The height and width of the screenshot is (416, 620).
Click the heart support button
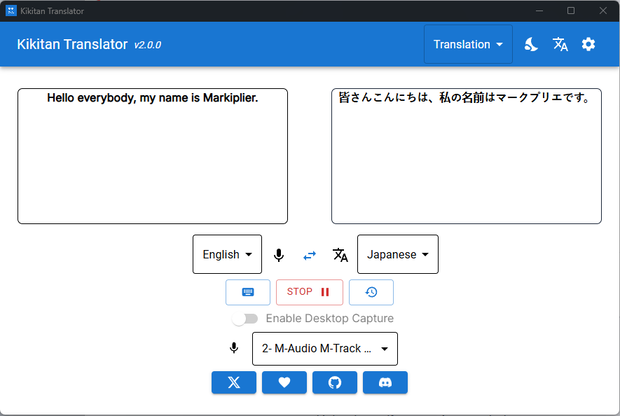tap(284, 382)
